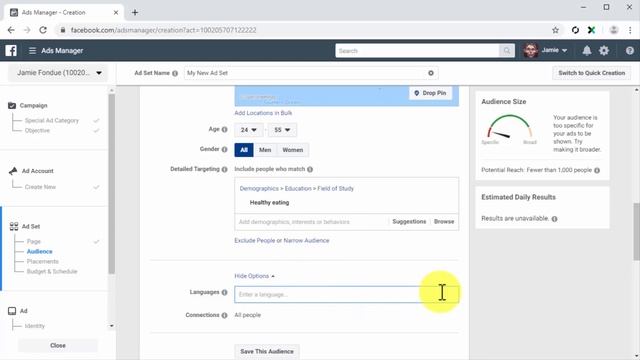640x360 pixels.
Task: Focus the add demographics, interests field
Action: click(311, 222)
